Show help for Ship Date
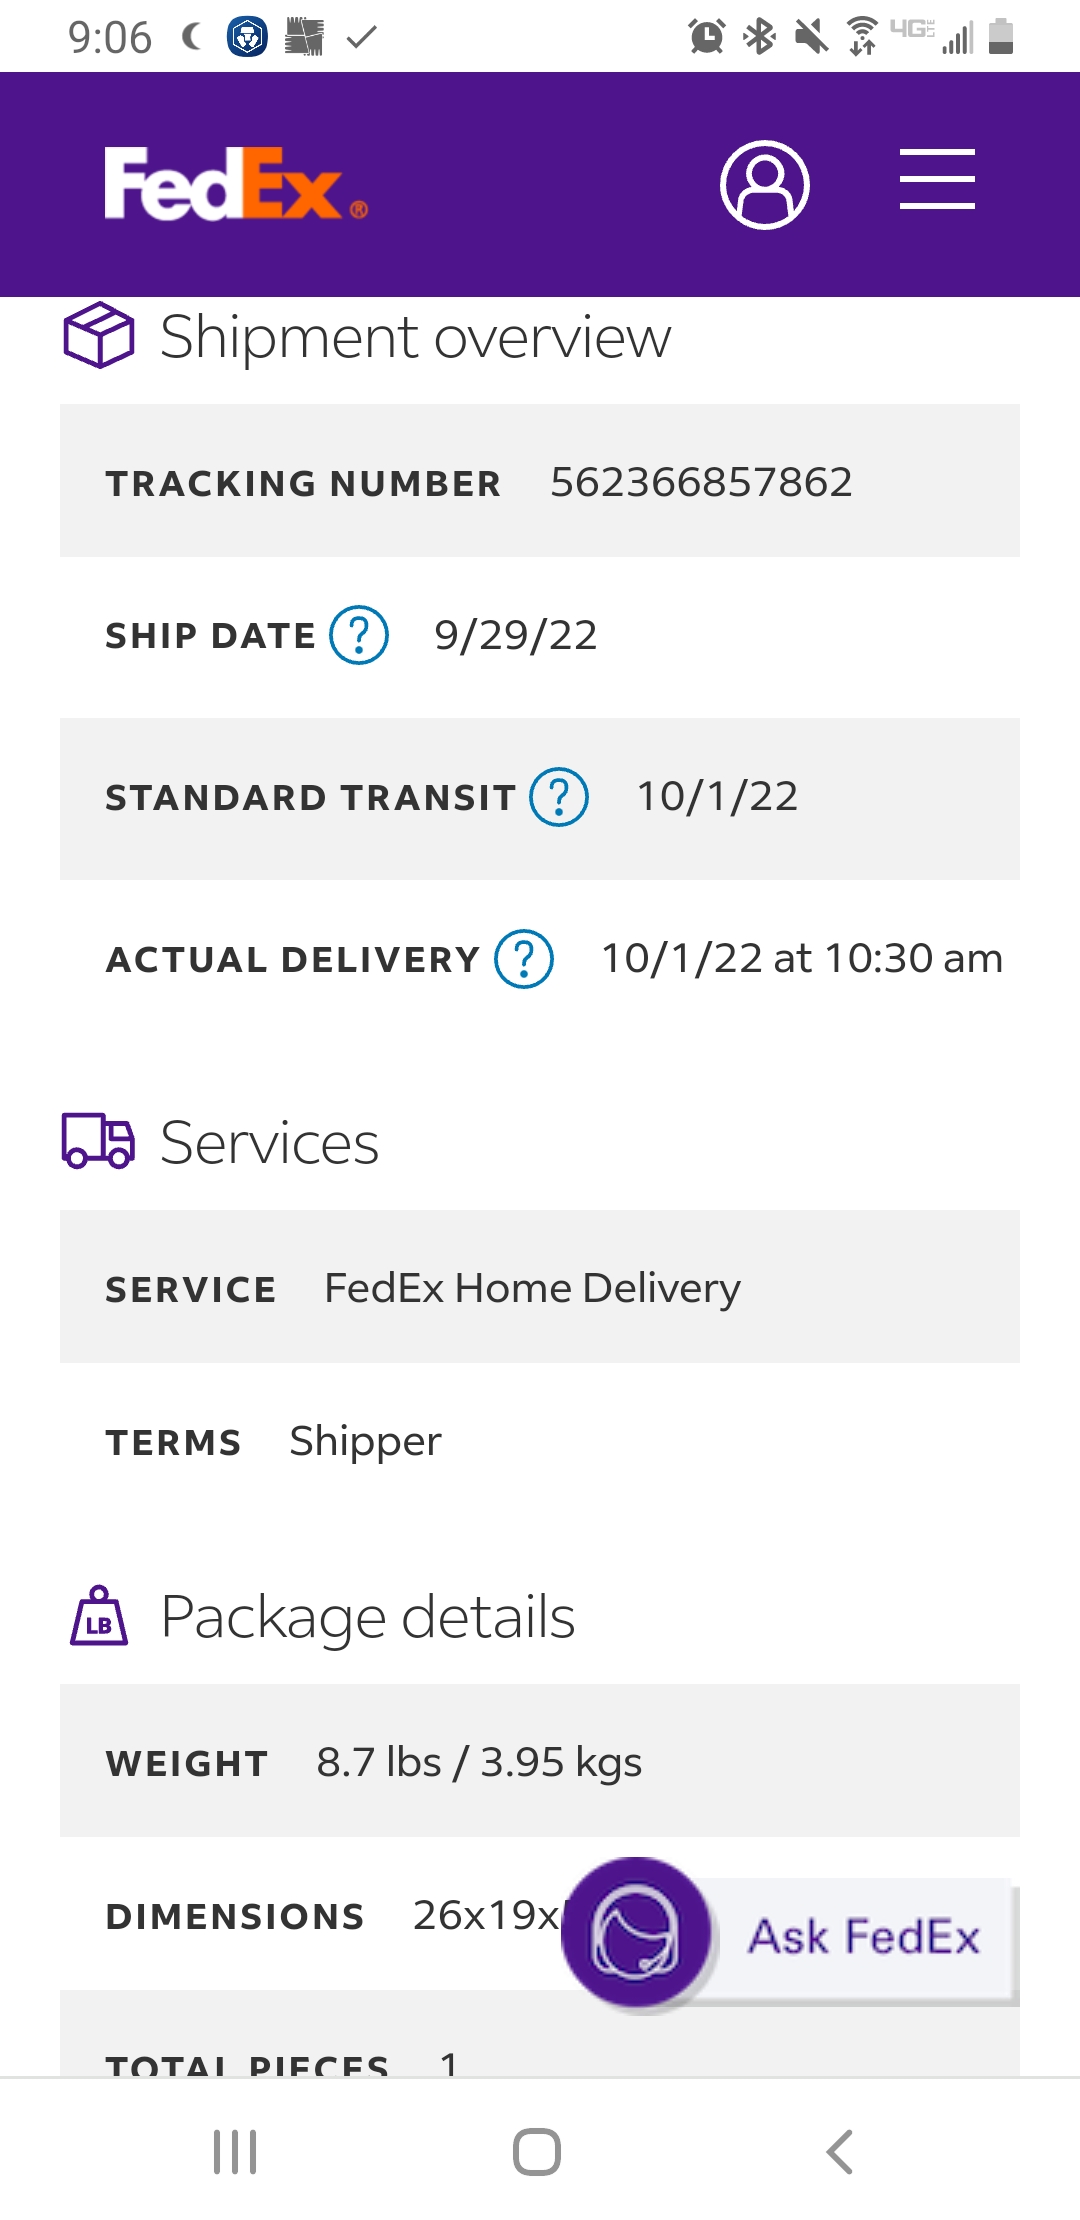This screenshot has width=1080, height=2220. [359, 635]
